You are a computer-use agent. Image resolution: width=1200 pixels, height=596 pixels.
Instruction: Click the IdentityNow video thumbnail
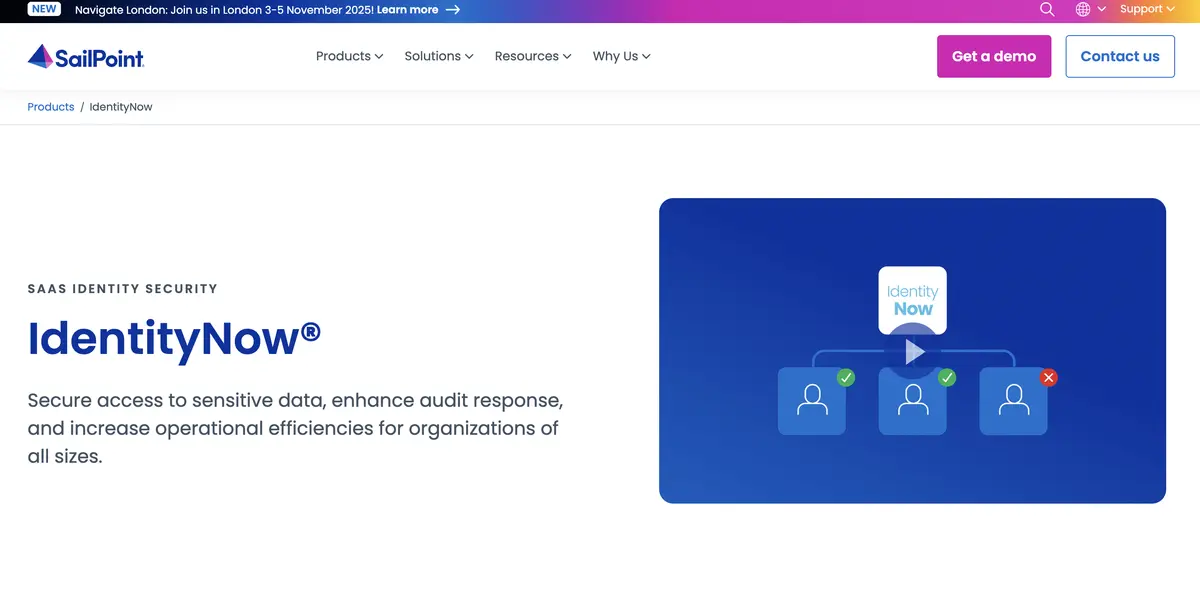[x=912, y=351]
